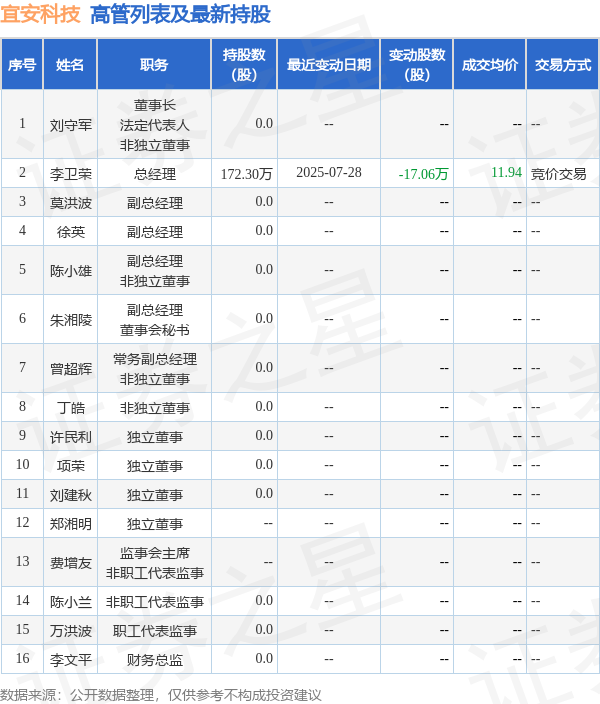
Task: Click the name 丁皓
Action: (71, 408)
